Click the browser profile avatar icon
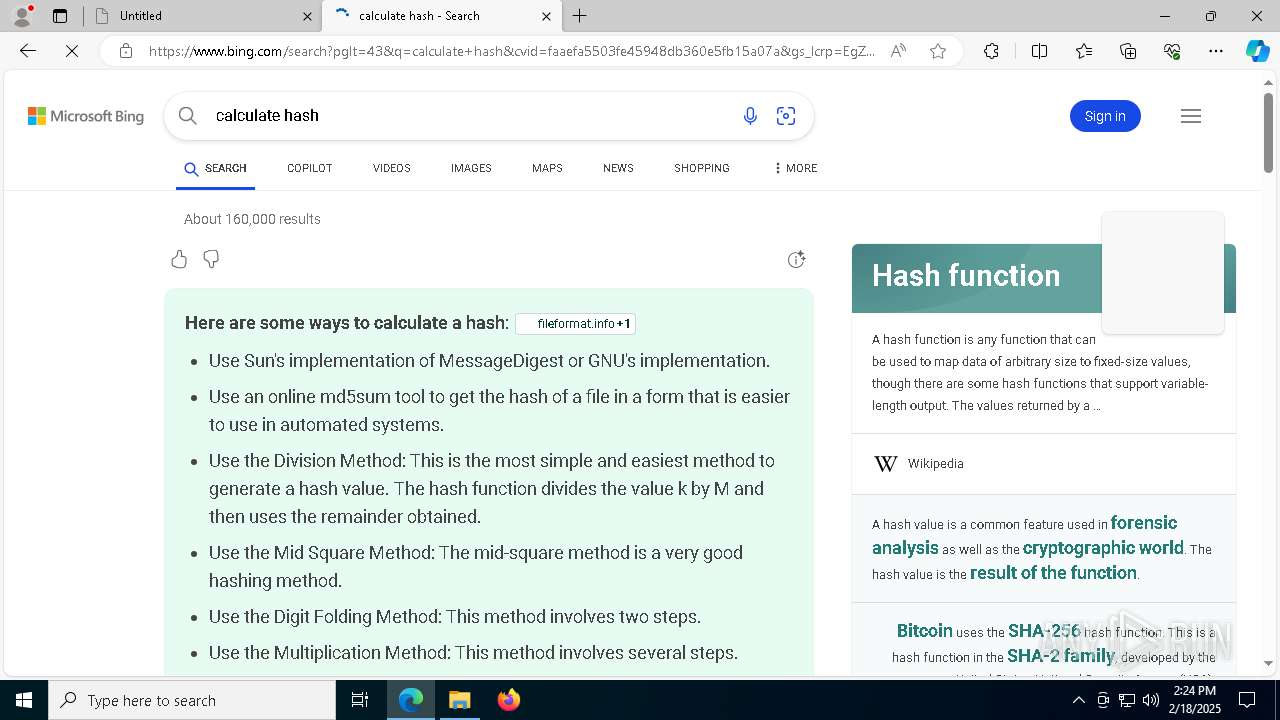1280x720 pixels. [x=22, y=15]
